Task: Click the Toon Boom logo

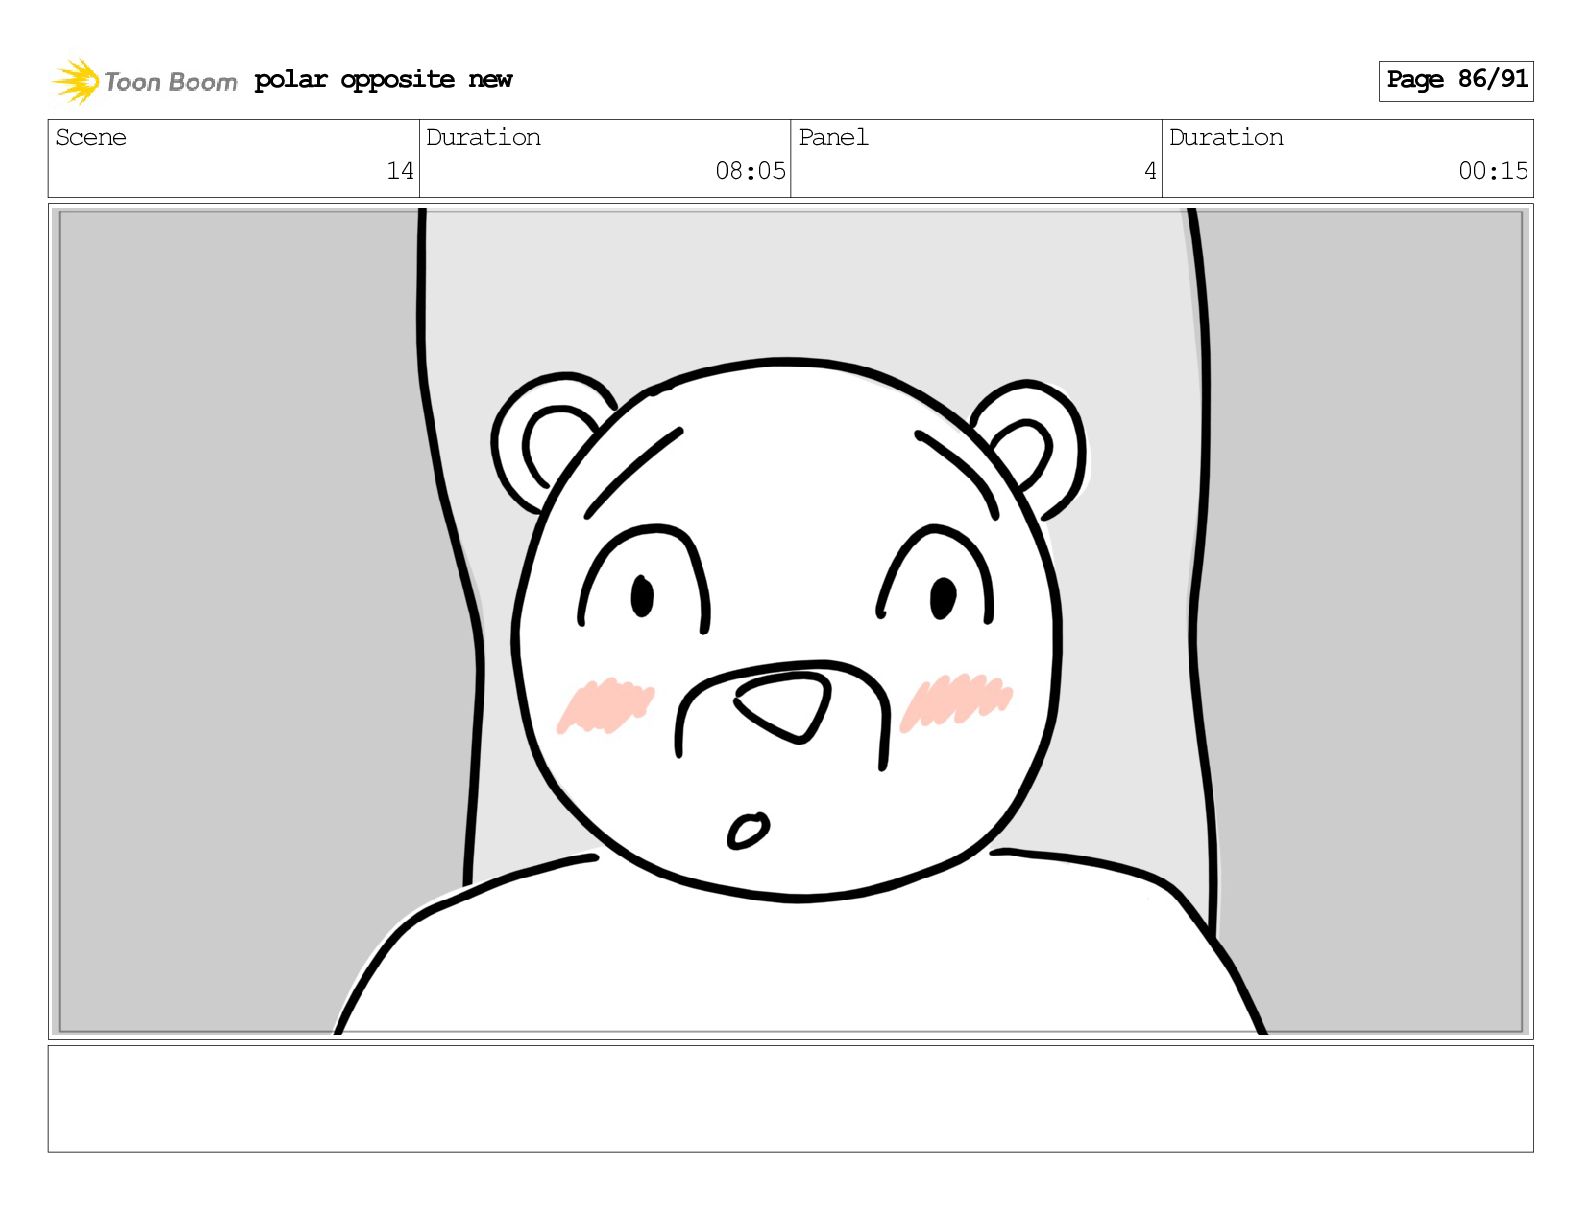Action: (x=145, y=81)
